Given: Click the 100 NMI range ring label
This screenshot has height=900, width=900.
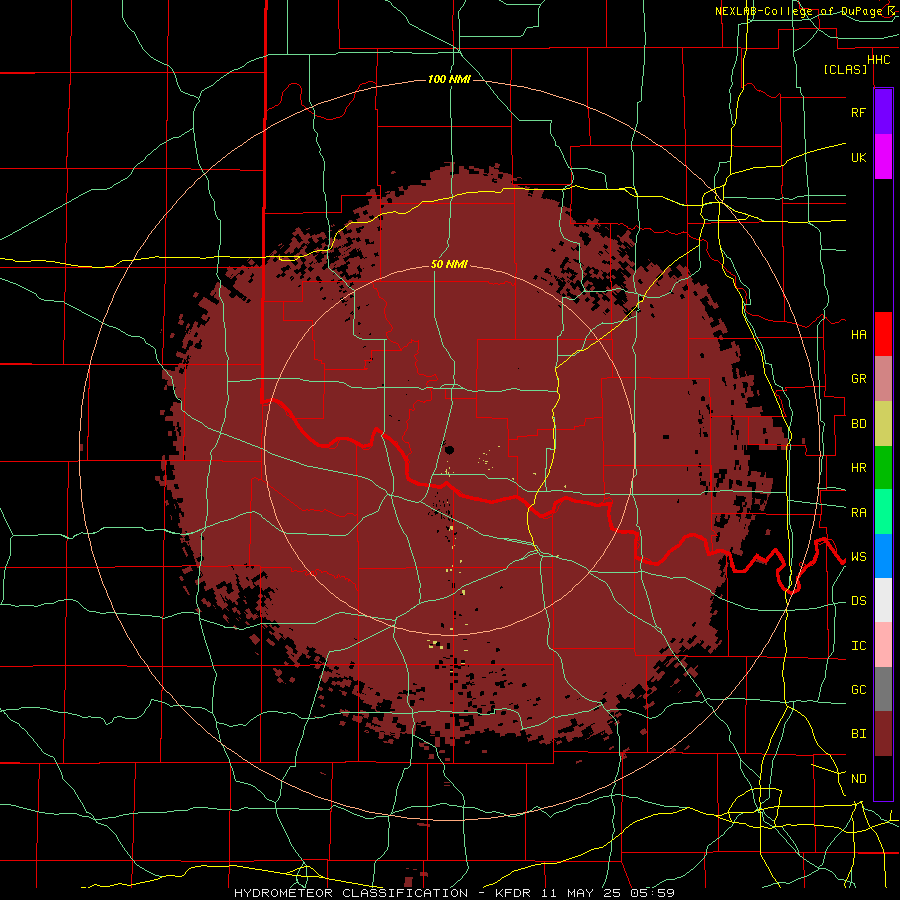Looking at the screenshot, I should click(x=449, y=79).
